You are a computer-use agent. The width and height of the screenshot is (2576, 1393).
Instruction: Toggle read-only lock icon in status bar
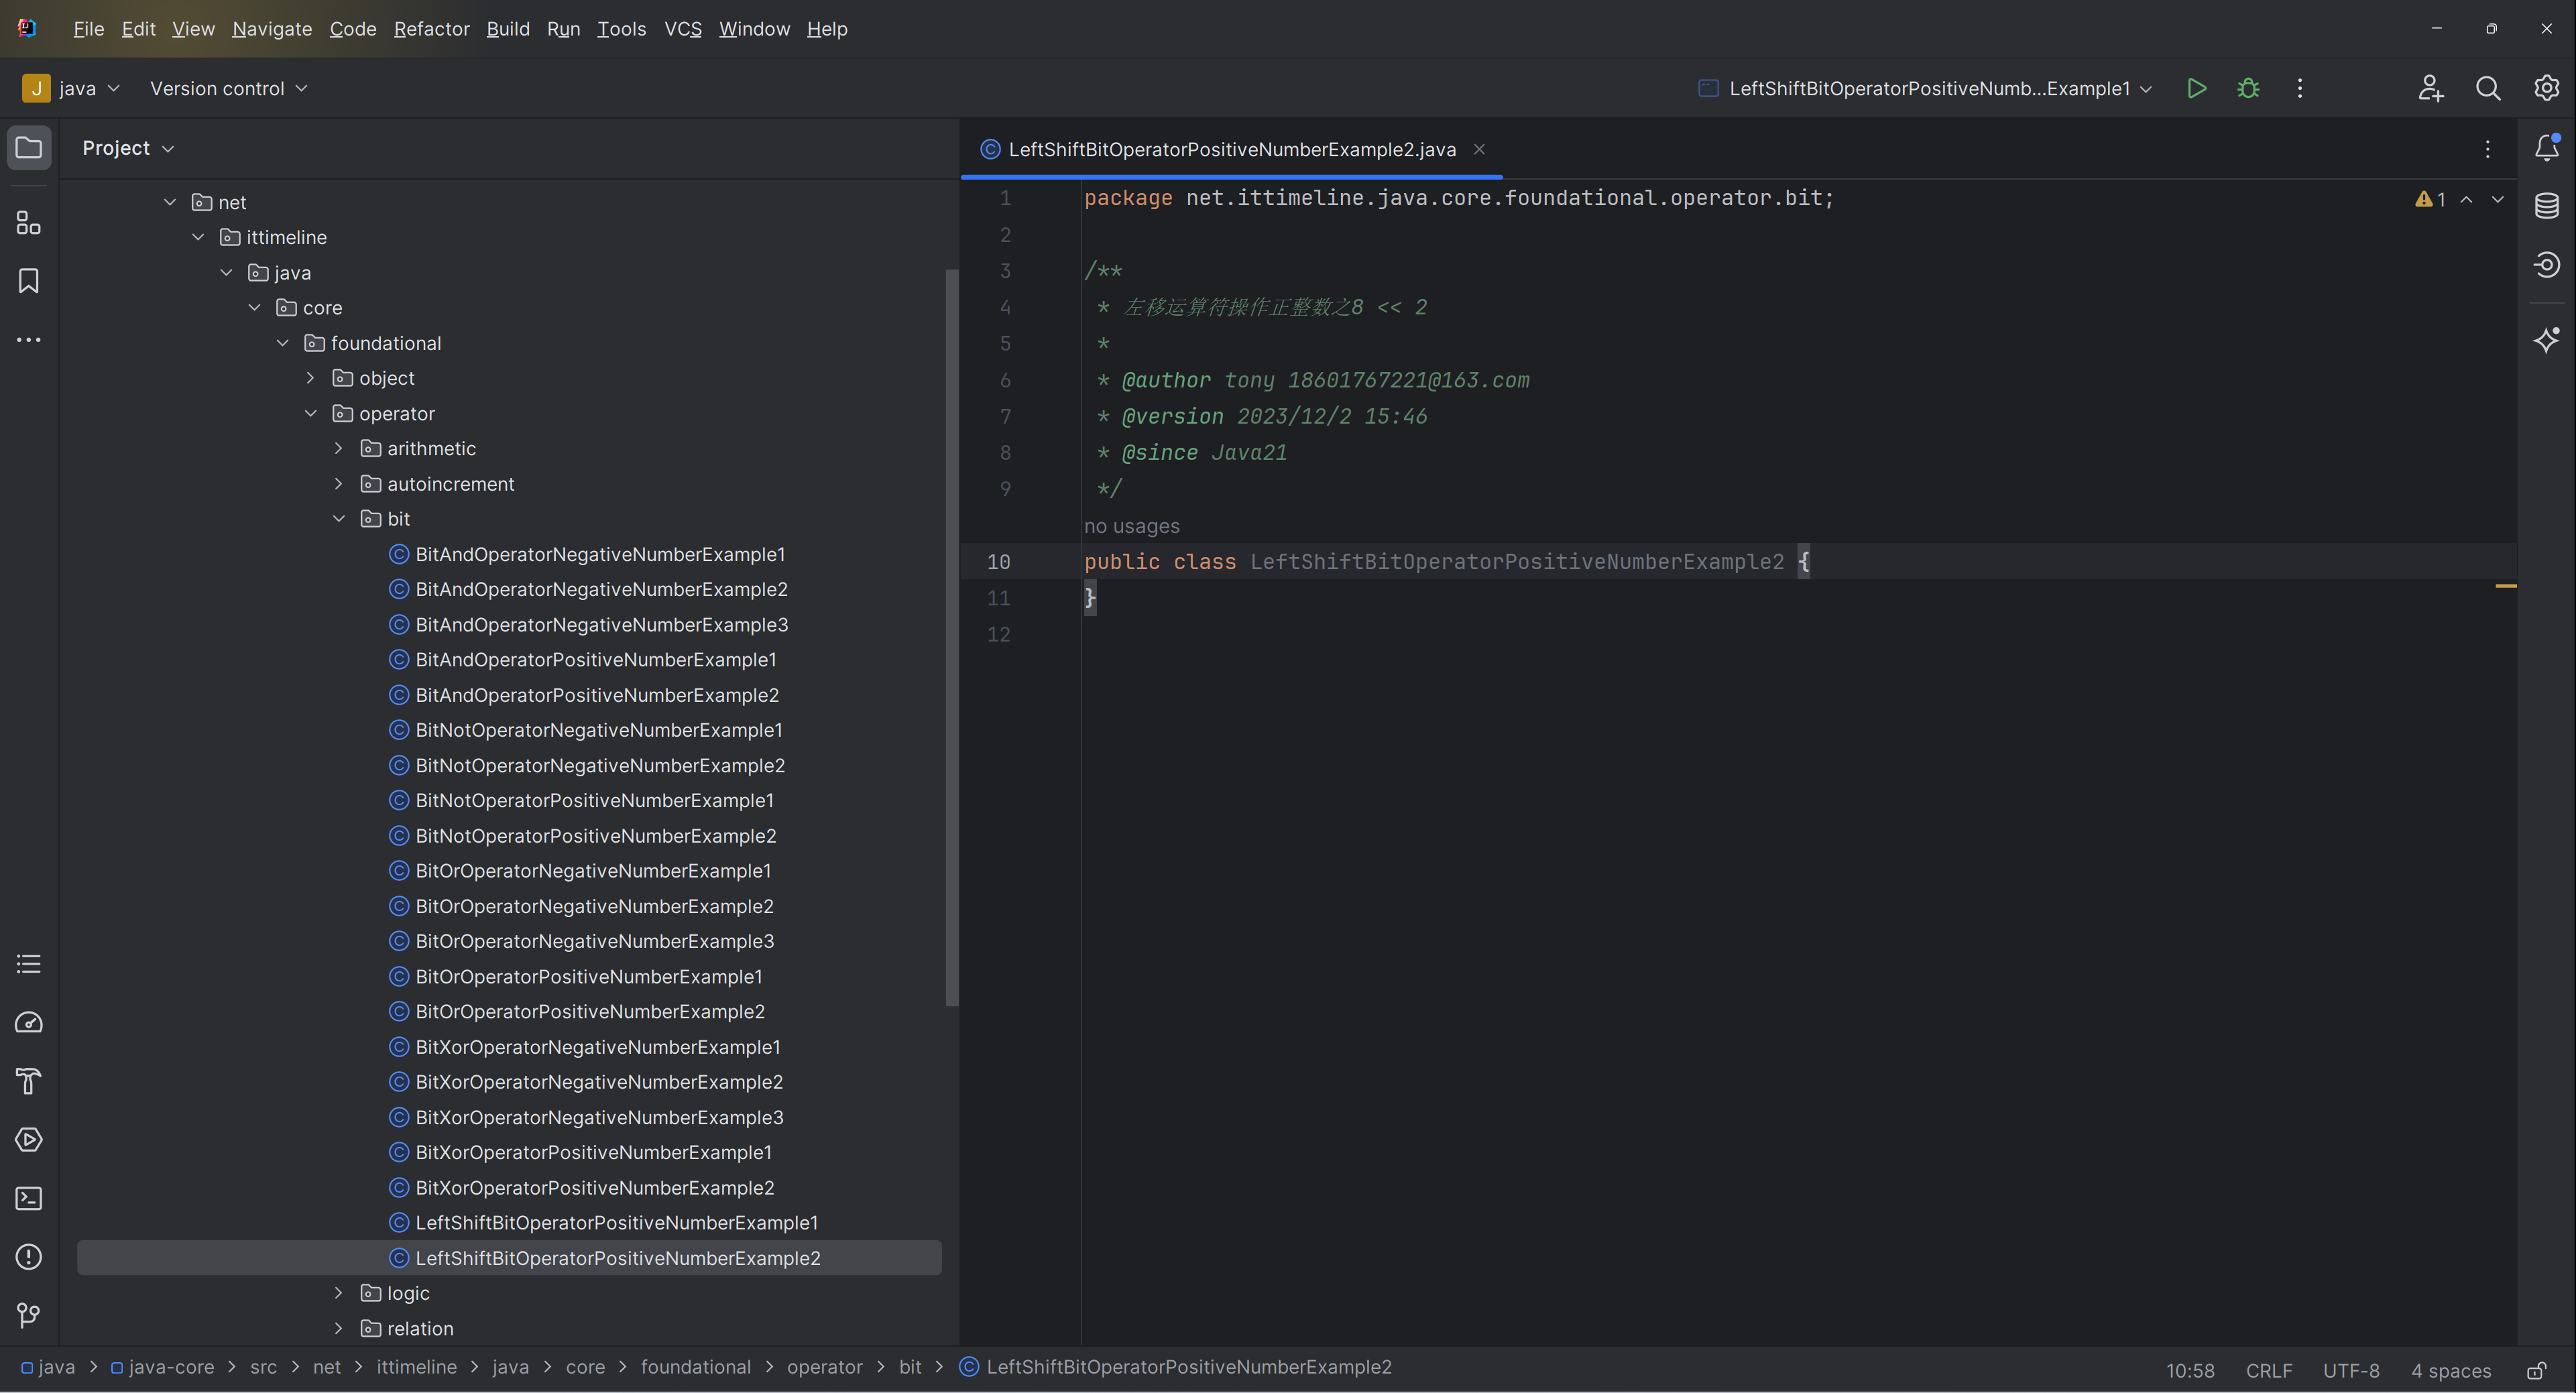point(2537,1370)
